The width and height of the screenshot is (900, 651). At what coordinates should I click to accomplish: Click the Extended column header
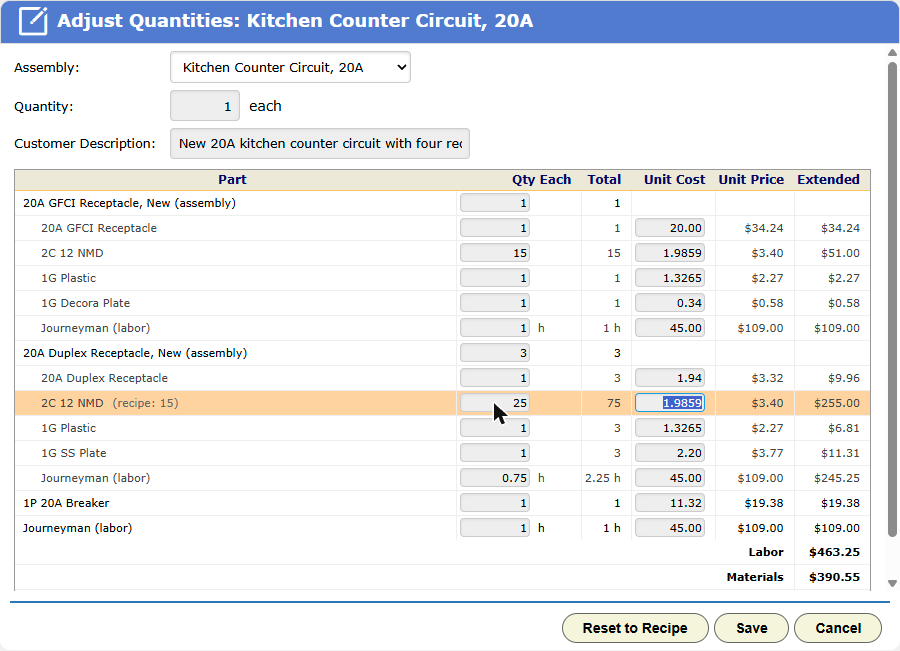tap(828, 180)
